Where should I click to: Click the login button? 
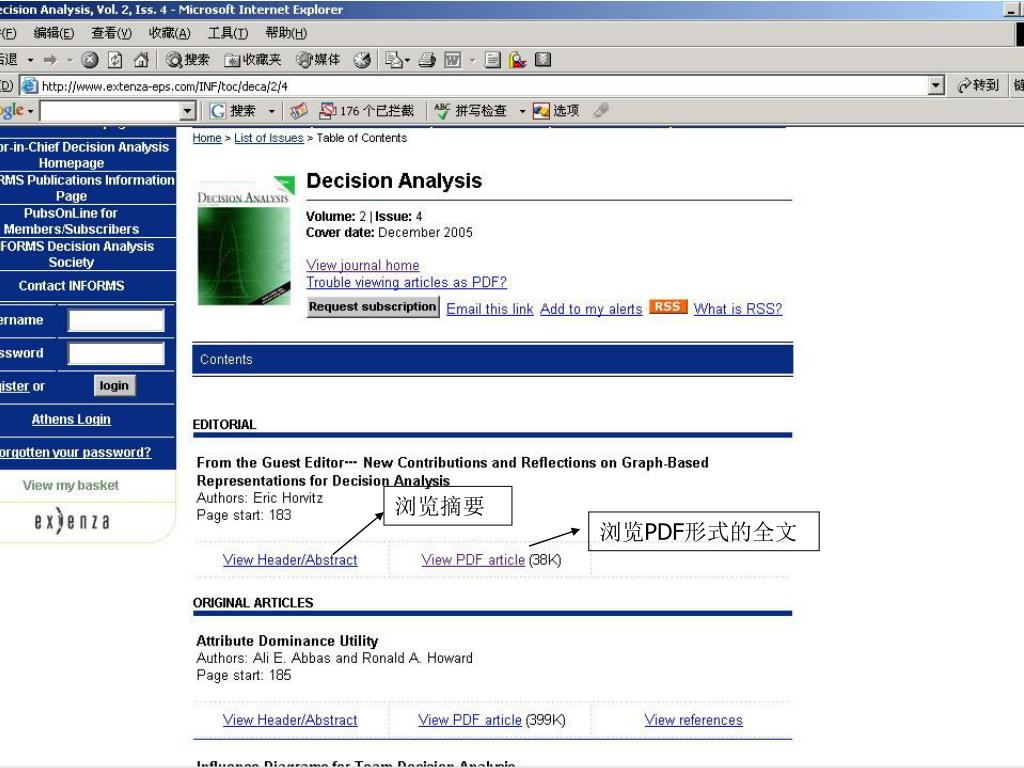[x=114, y=386]
